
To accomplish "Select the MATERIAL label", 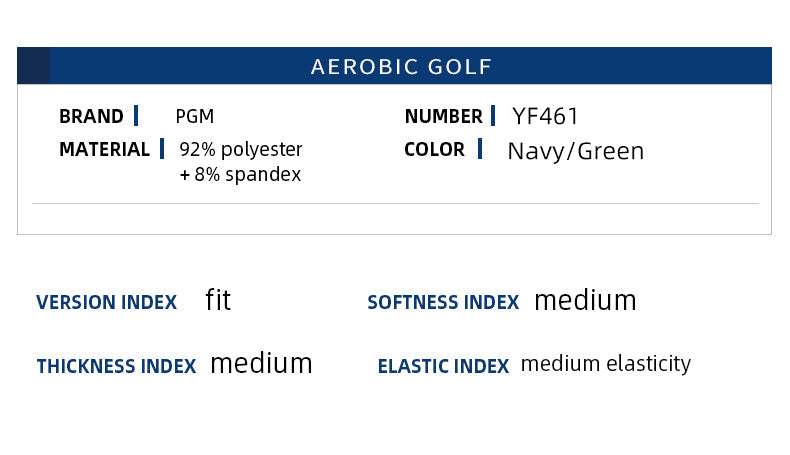I will pos(104,149).
